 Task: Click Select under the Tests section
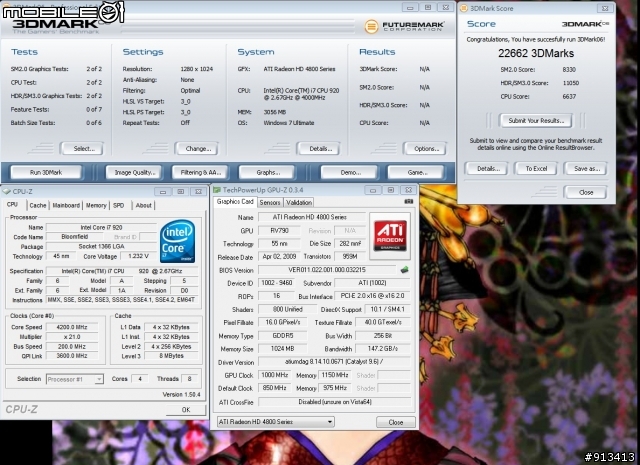pos(82,149)
